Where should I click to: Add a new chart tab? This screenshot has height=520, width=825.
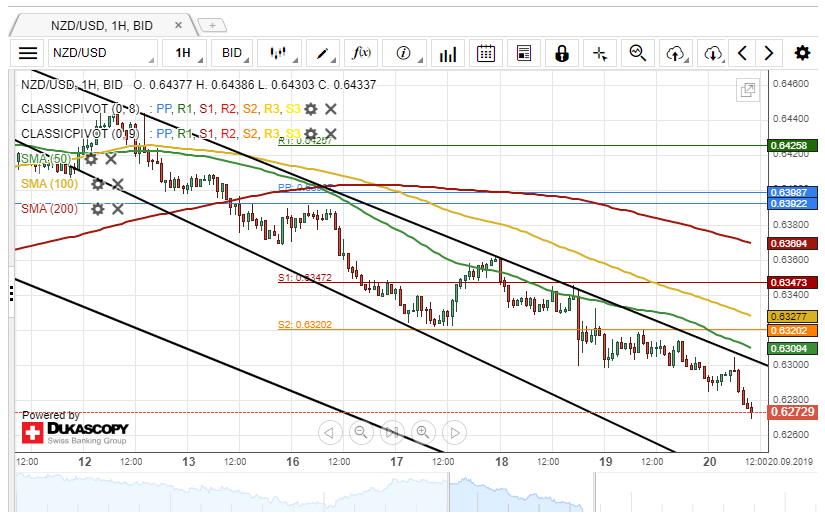211,24
